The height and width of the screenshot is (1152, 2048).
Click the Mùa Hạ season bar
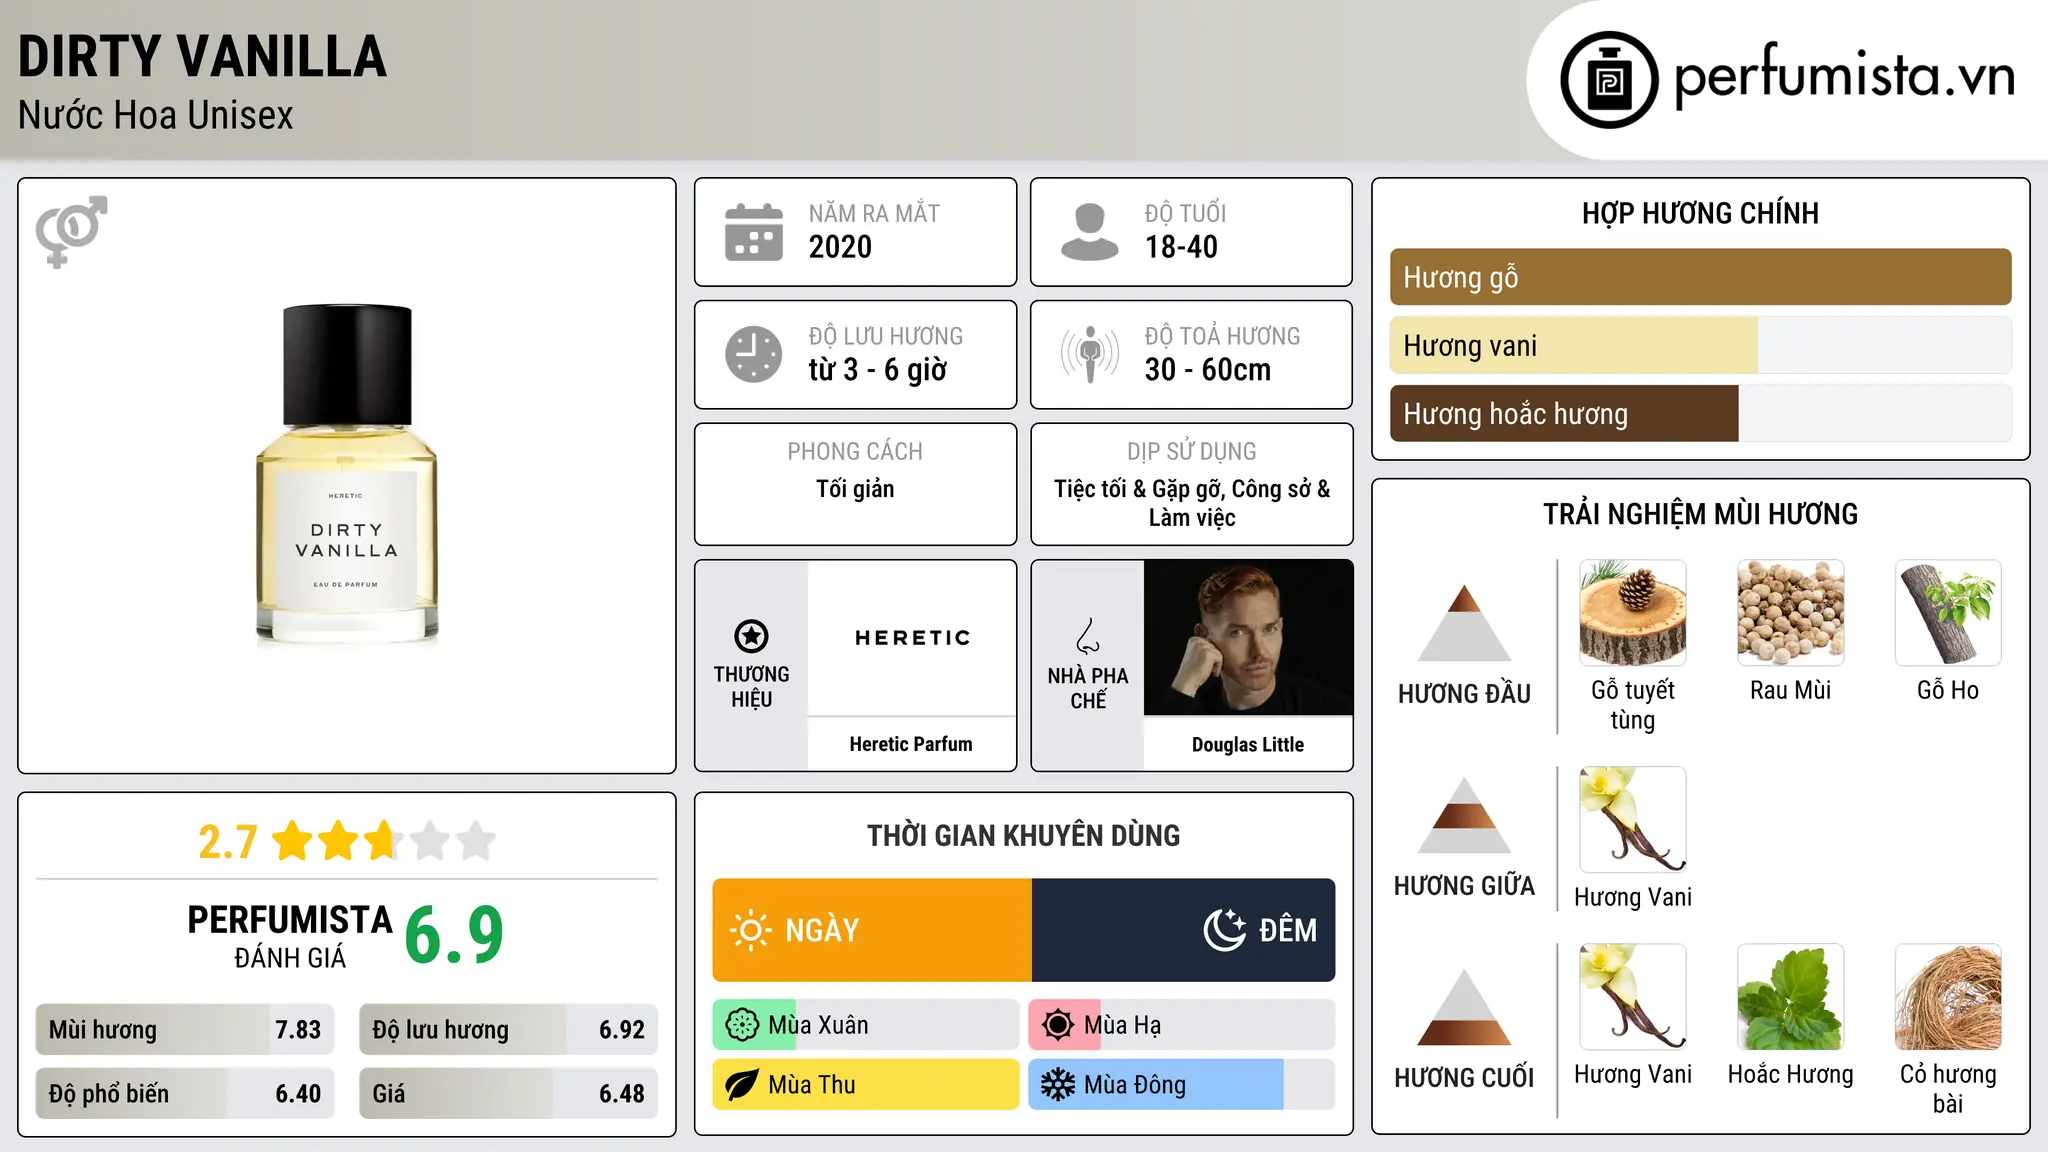click(x=1182, y=1025)
